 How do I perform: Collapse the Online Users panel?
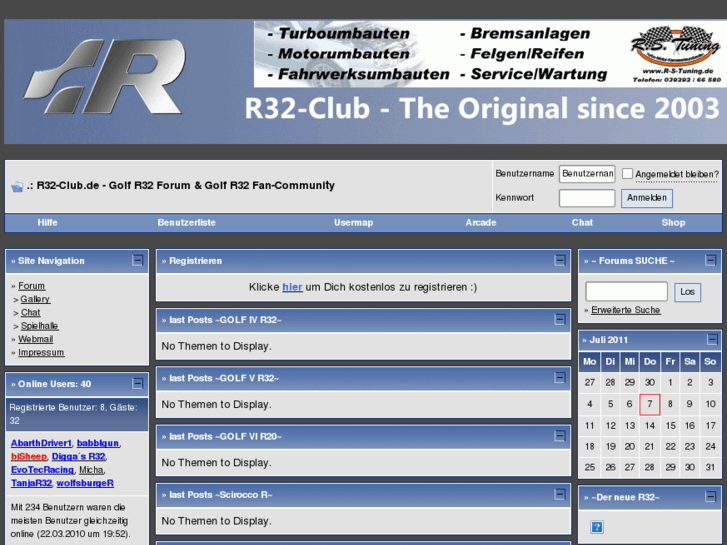pos(137,383)
